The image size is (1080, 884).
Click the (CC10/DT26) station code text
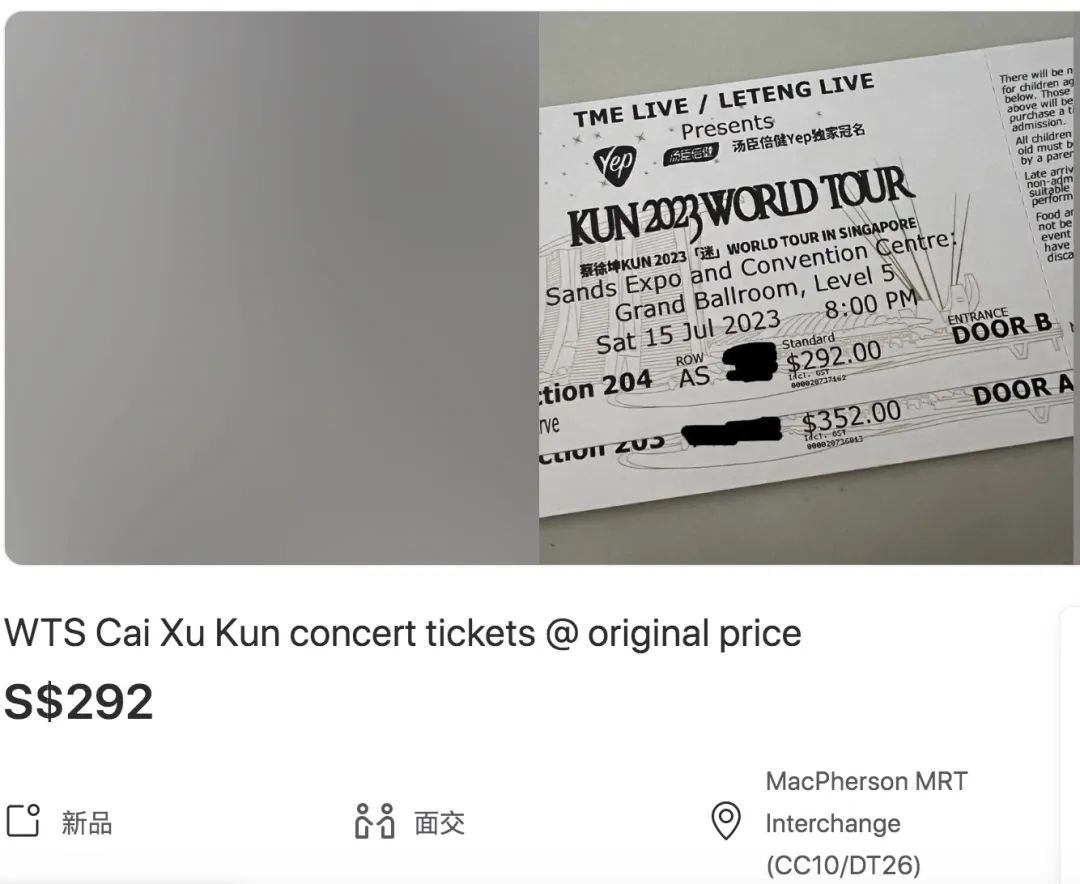843,865
